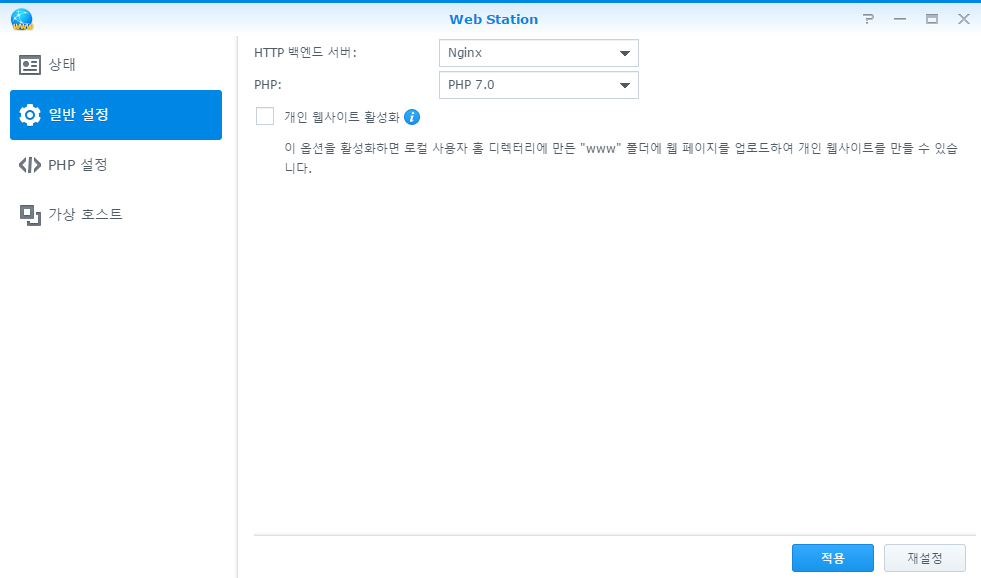Open help with the question mark icon
981x578 pixels.
coord(868,19)
